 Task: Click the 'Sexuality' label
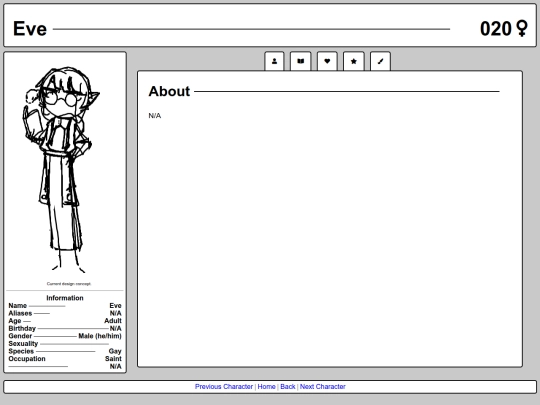pyautogui.click(x=23, y=343)
